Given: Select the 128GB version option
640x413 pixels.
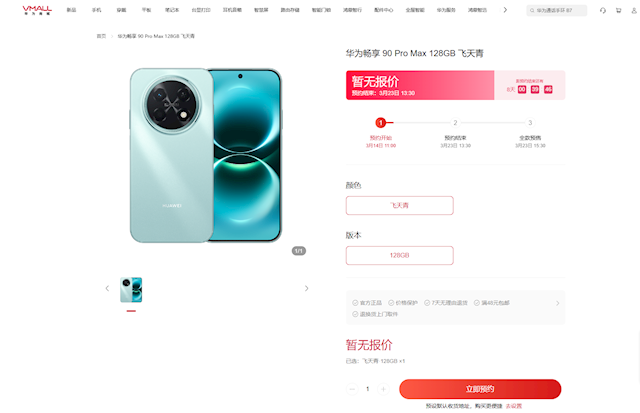Looking at the screenshot, I should (400, 255).
